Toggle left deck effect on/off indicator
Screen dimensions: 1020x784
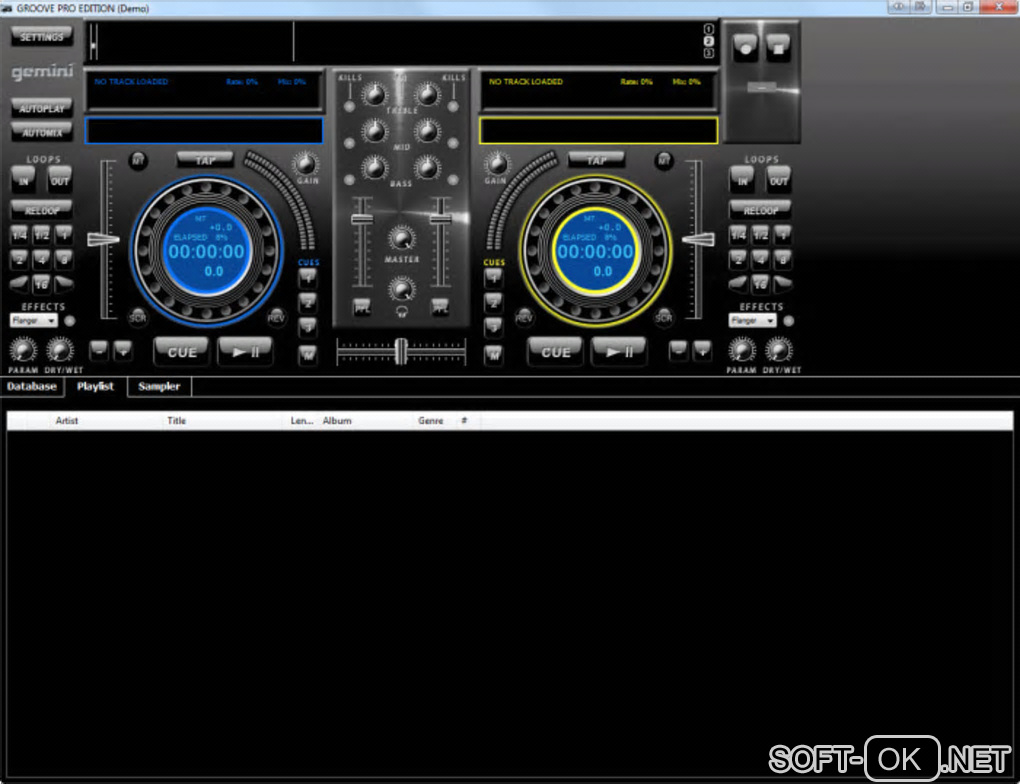70,320
